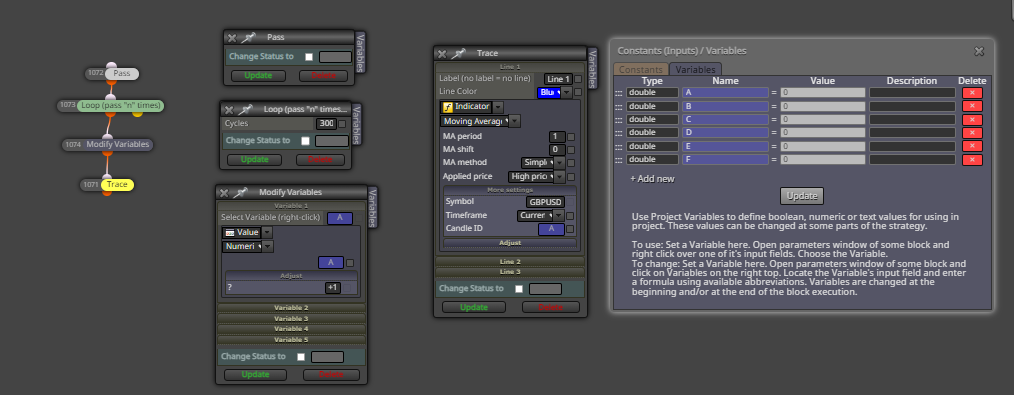The image size is (1014, 395).
Task: Open Variables side tab on Modify Variables window
Action: pyautogui.click(x=372, y=207)
